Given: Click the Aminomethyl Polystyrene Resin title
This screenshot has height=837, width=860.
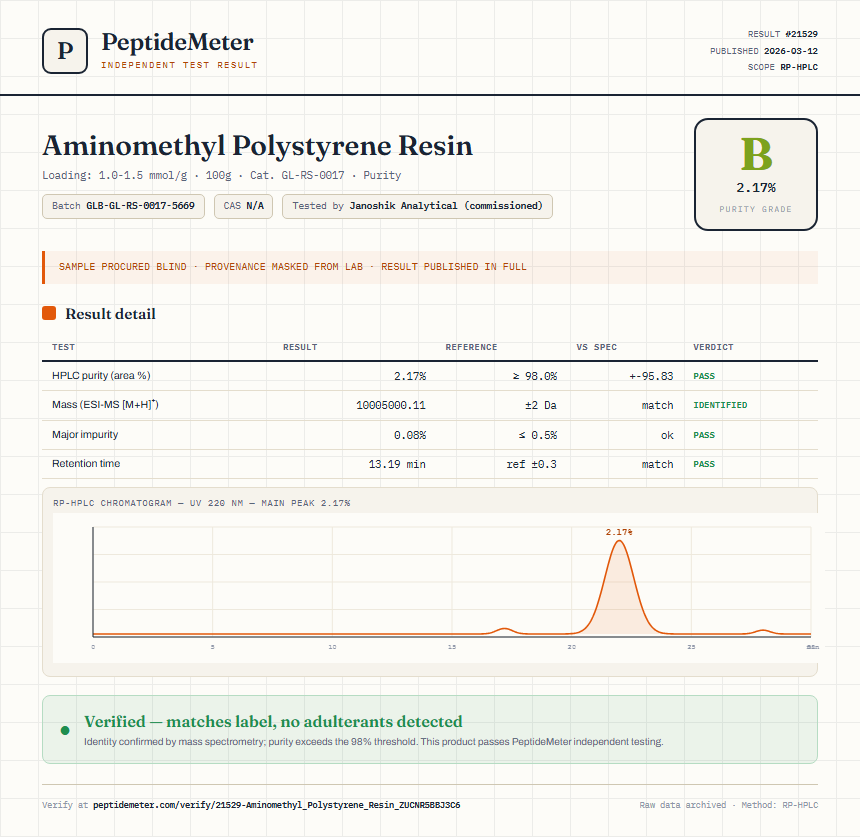Looking at the screenshot, I should click(x=258, y=146).
